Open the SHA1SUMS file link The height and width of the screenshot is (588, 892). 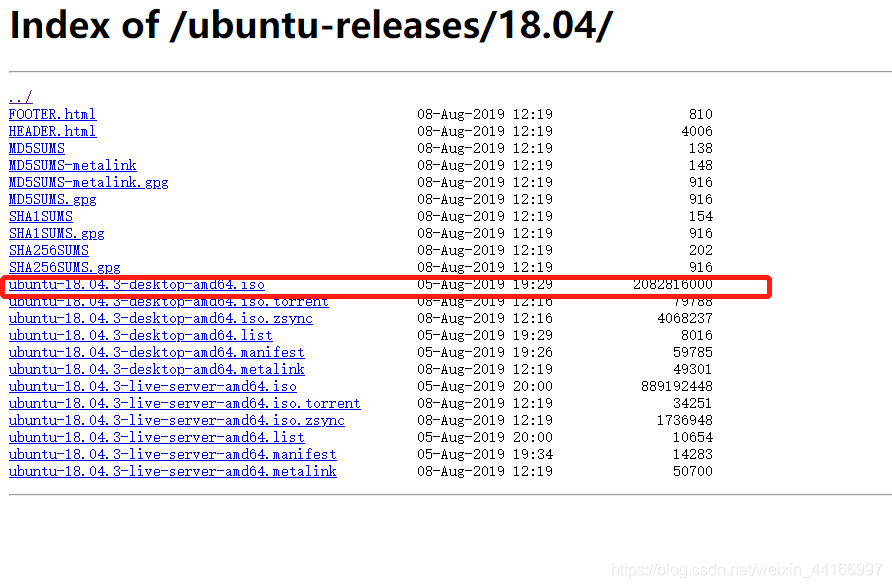tap(40, 217)
